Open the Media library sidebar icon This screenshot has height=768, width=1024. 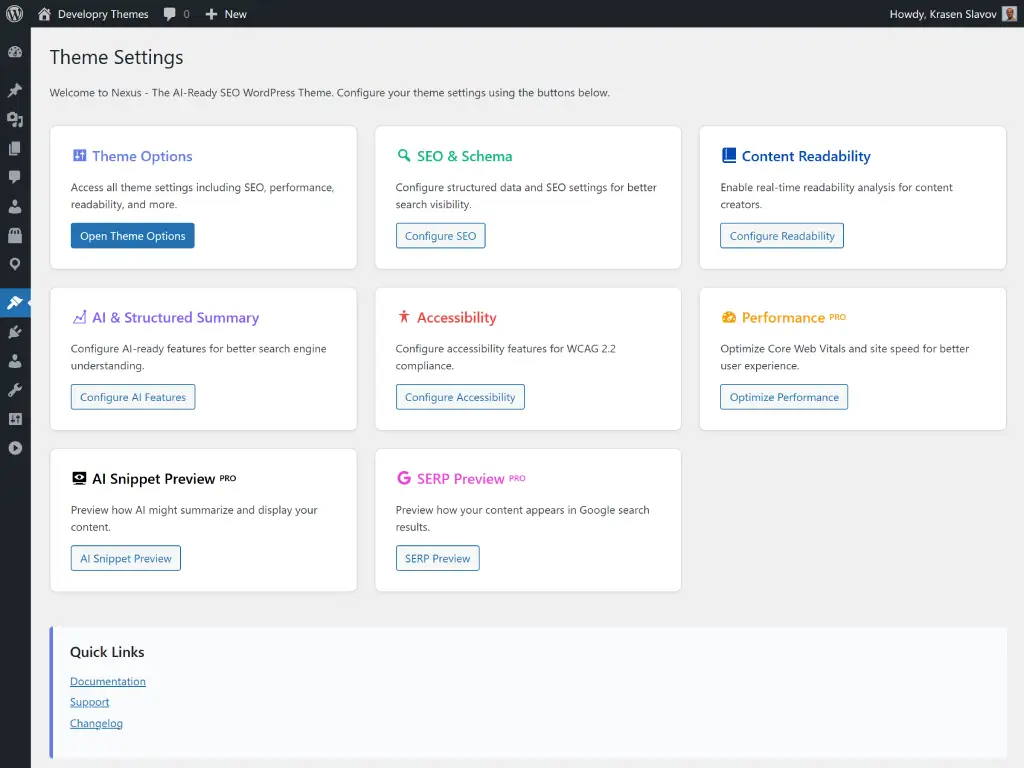tap(15, 120)
